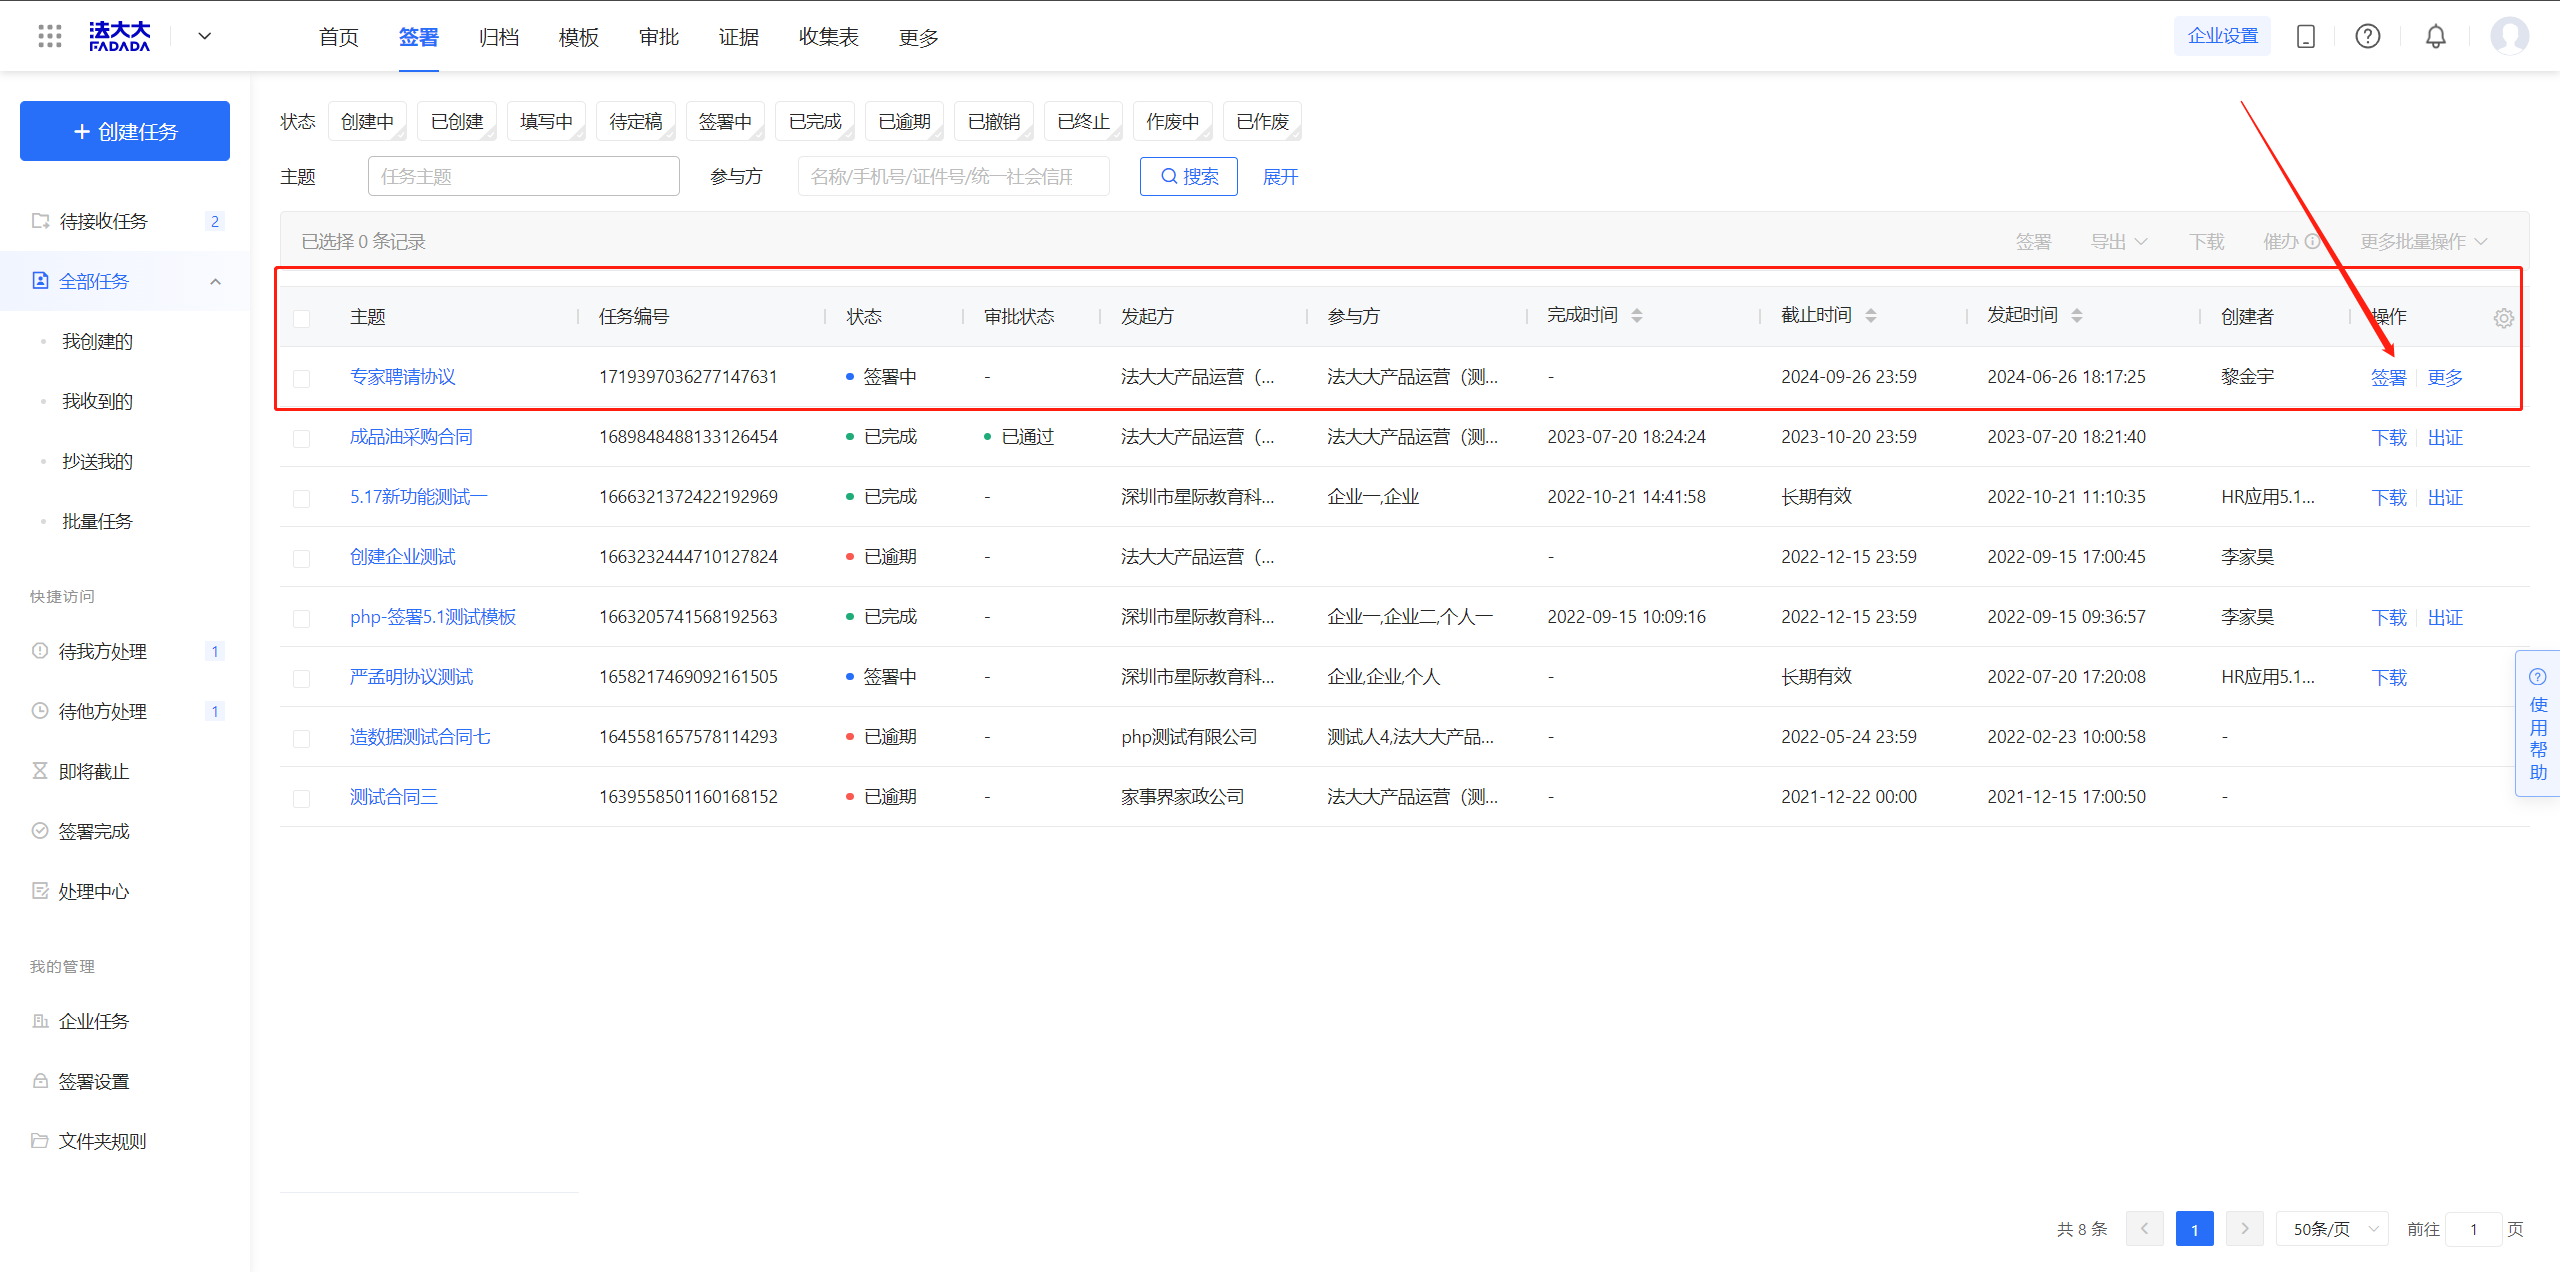Check the 成品油采购合同 row checkbox

[x=301, y=438]
